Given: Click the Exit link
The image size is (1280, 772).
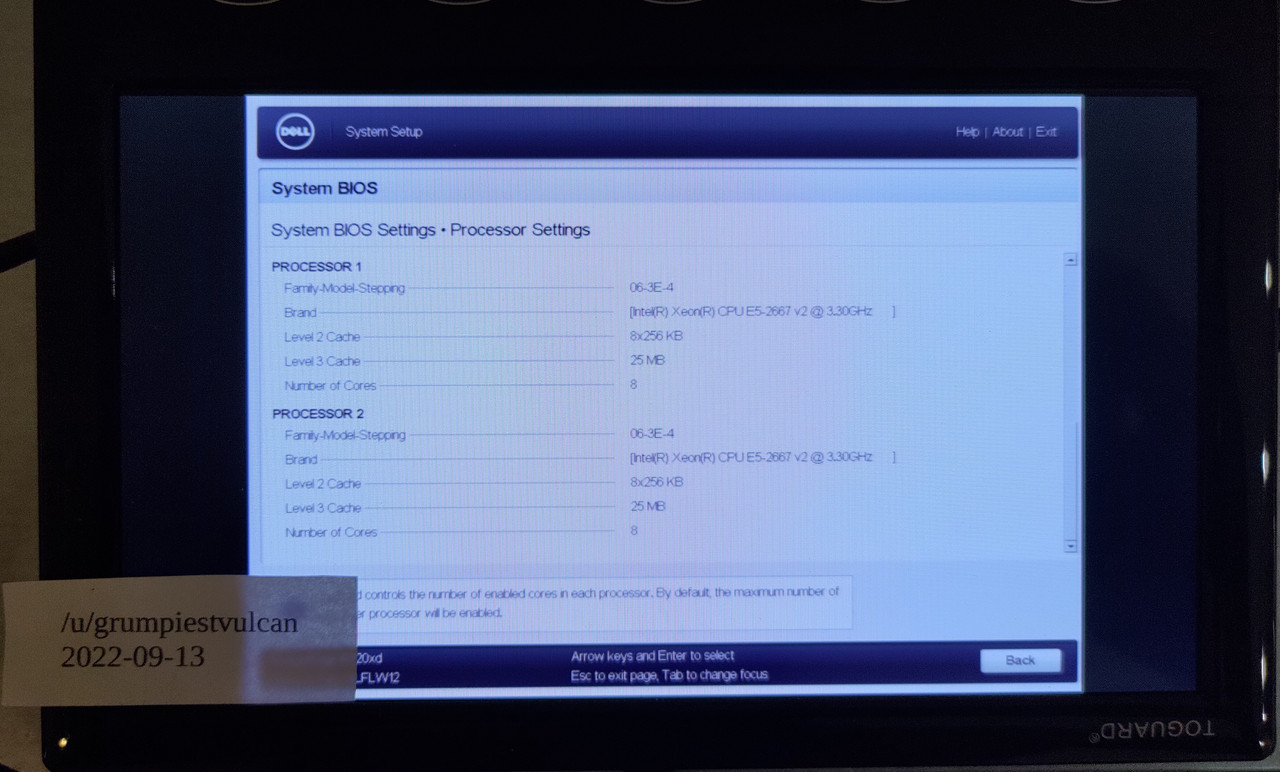Looking at the screenshot, I should click(1046, 132).
